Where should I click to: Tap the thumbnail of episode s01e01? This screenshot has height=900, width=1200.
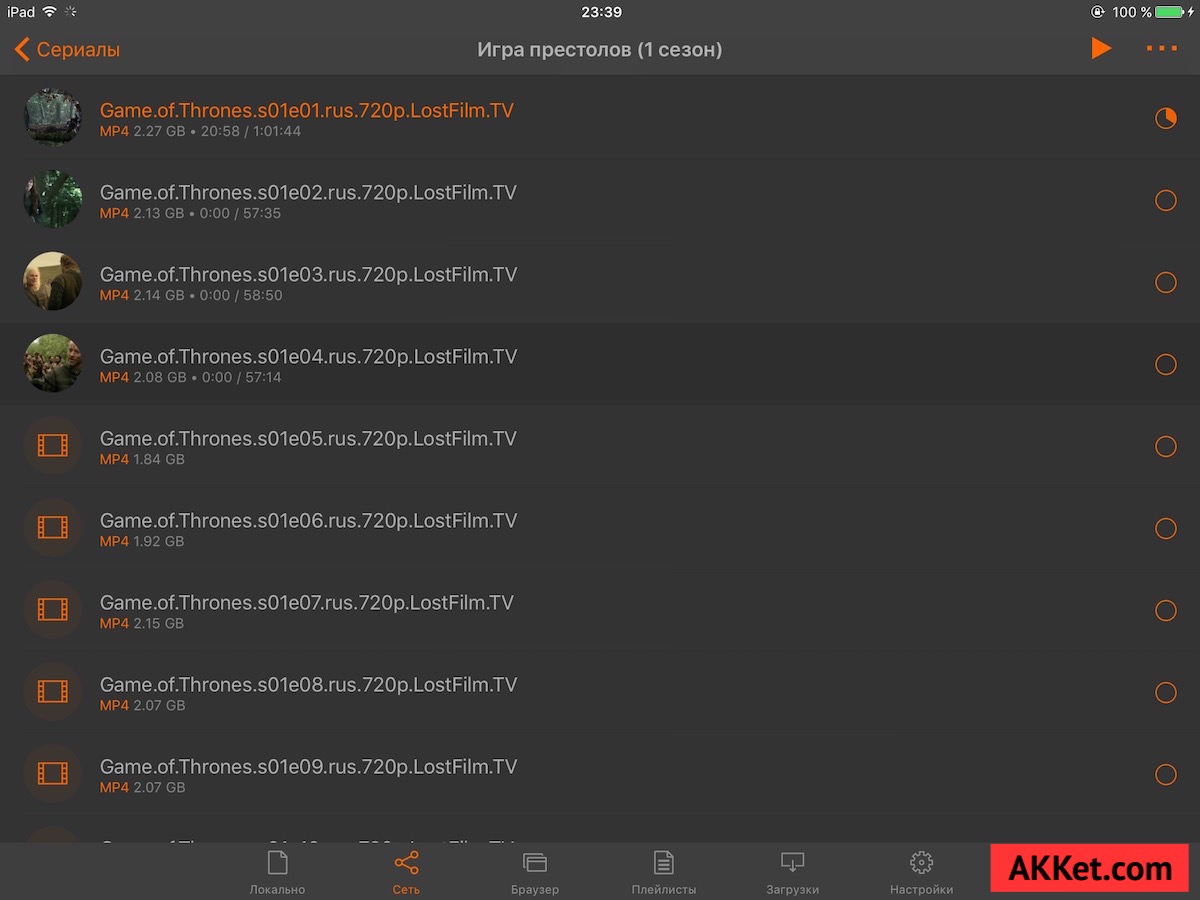(x=52, y=117)
